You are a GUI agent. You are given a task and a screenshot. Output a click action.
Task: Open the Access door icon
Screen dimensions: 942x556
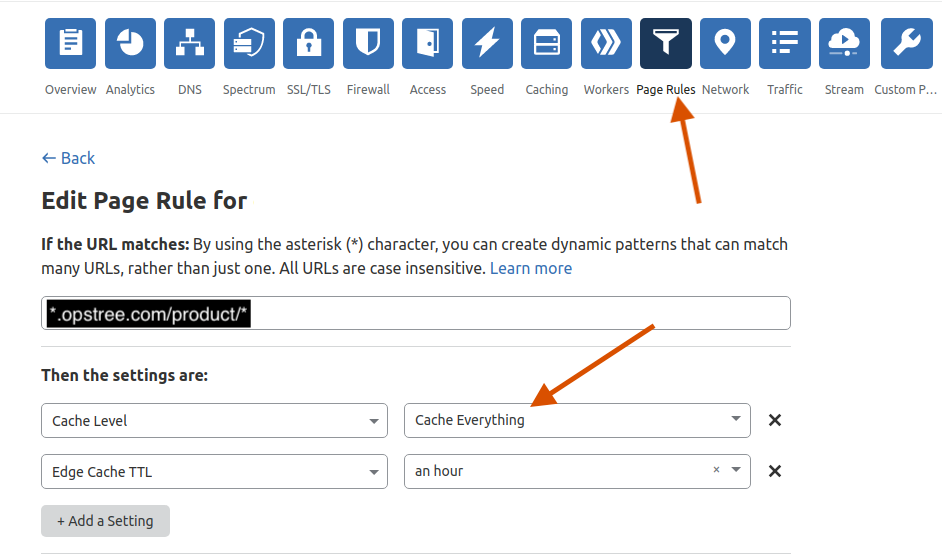428,43
